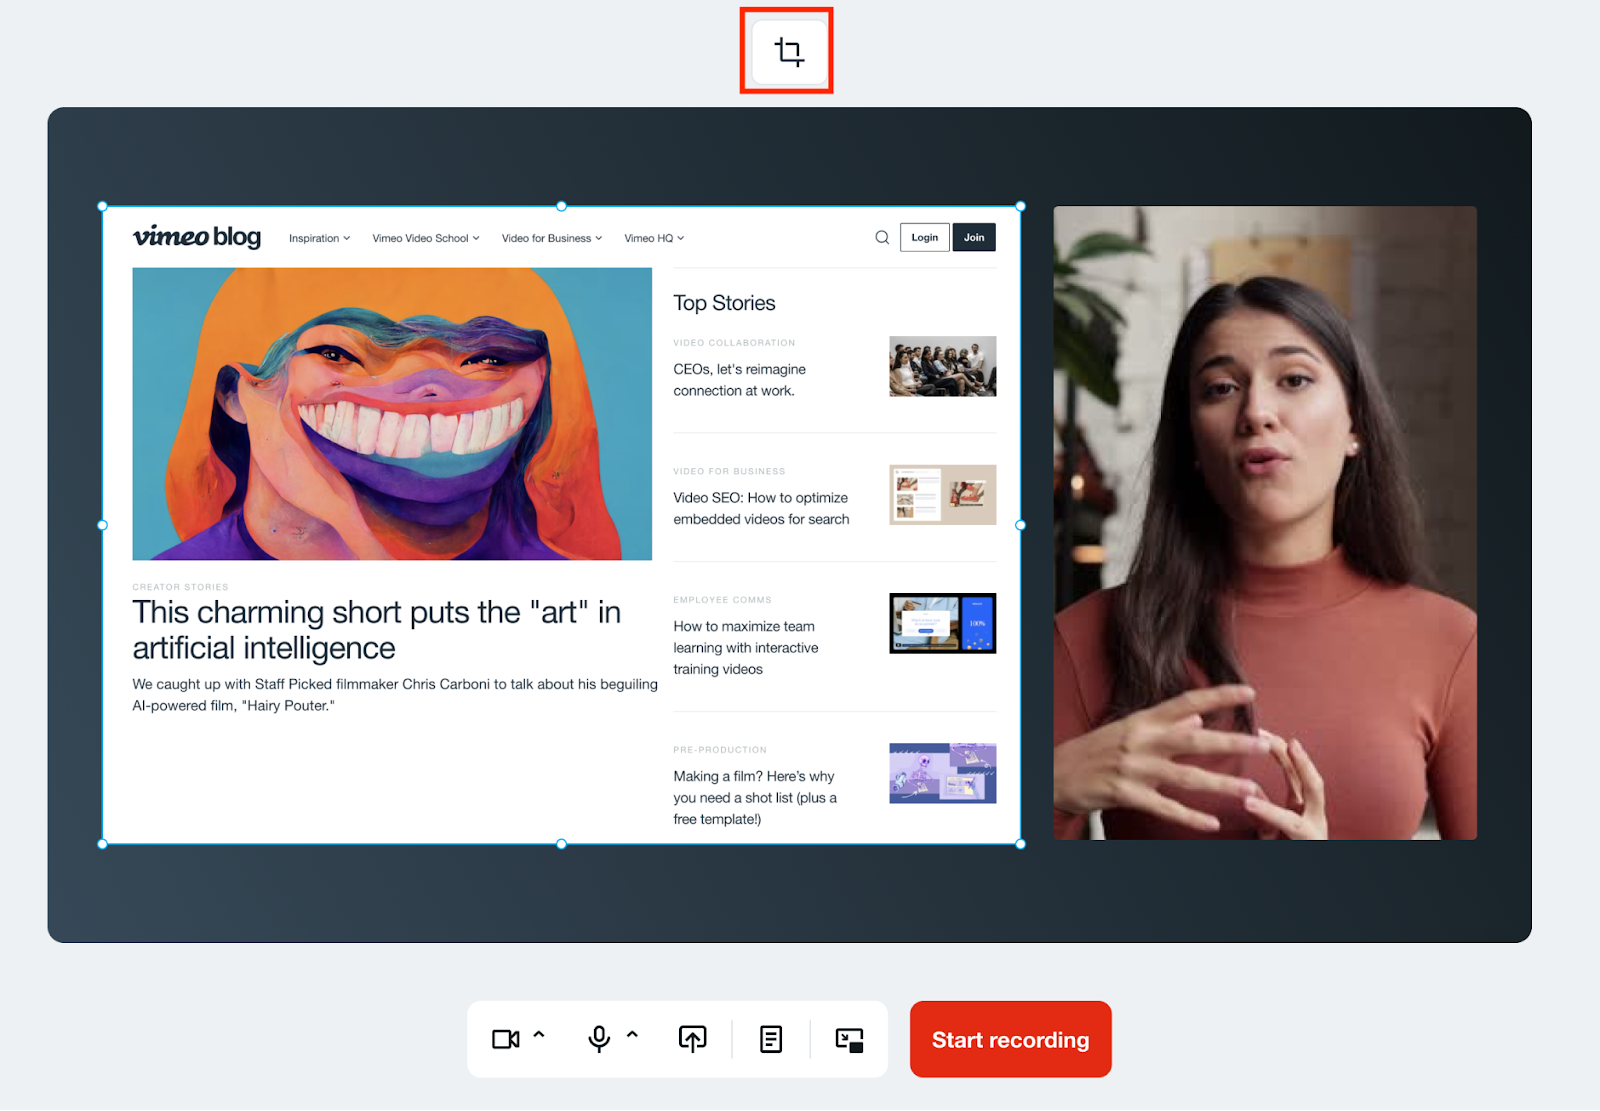Toggle the microphone icon
The image size is (1600, 1111).
point(598,1039)
